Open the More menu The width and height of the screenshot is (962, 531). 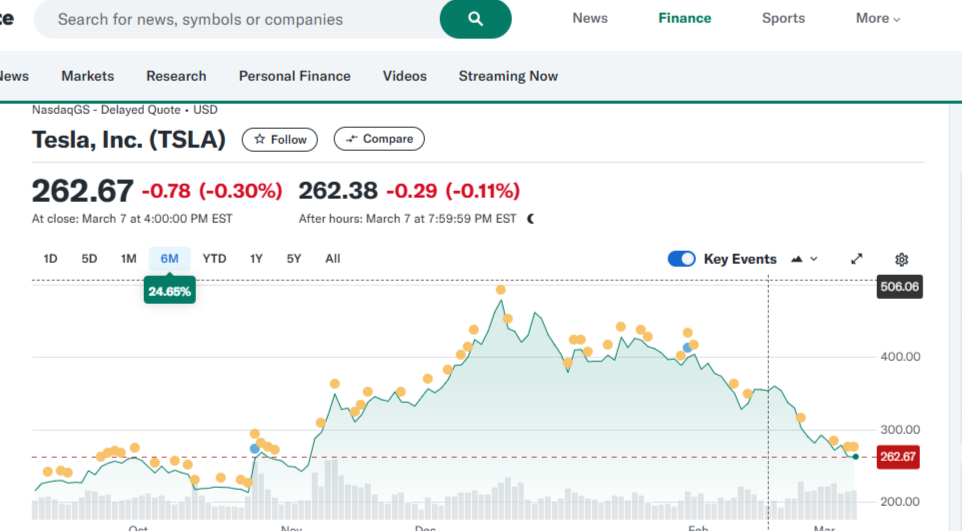click(x=878, y=18)
